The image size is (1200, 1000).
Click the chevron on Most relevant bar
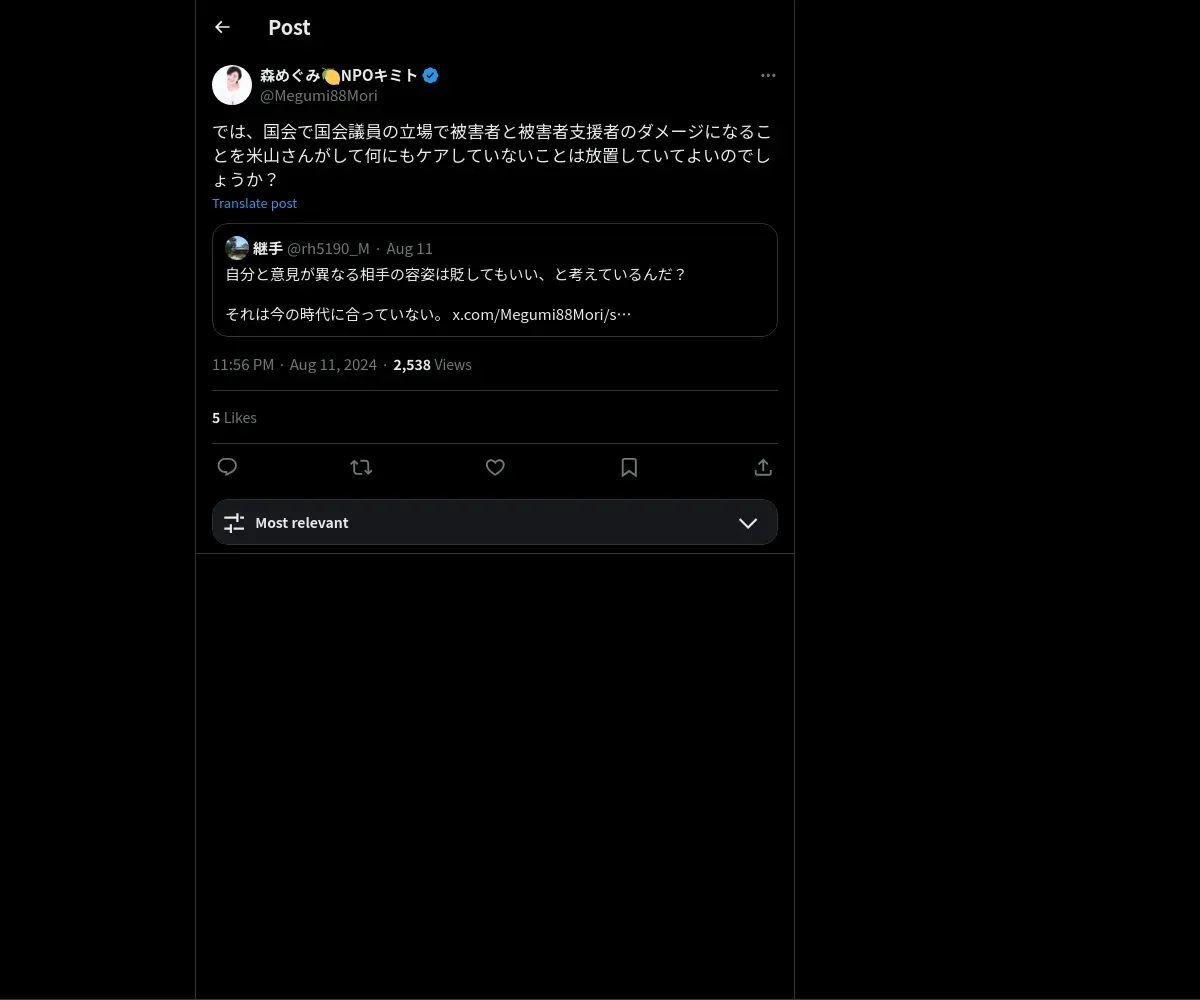(748, 523)
